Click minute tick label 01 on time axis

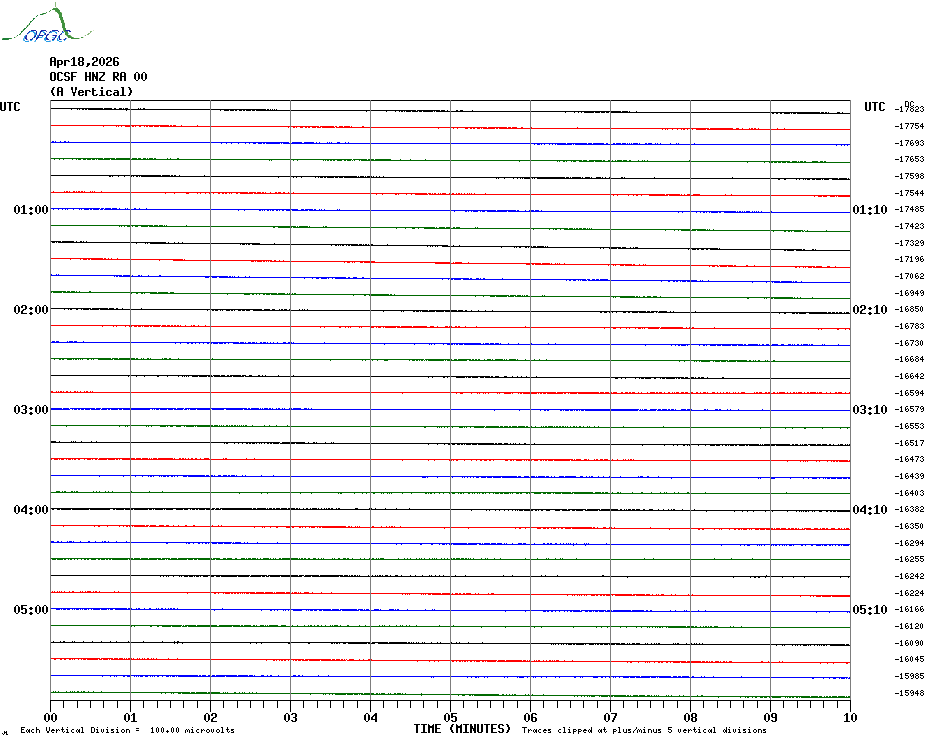tap(130, 717)
